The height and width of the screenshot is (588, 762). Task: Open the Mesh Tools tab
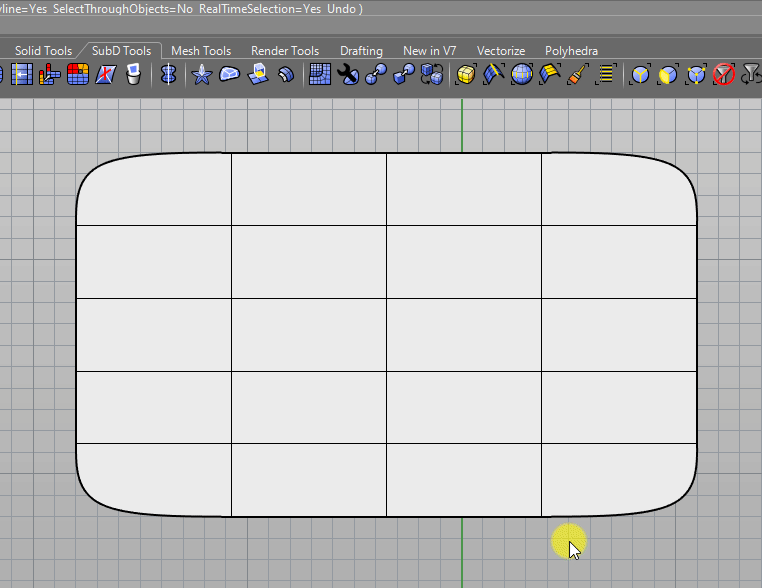click(201, 51)
